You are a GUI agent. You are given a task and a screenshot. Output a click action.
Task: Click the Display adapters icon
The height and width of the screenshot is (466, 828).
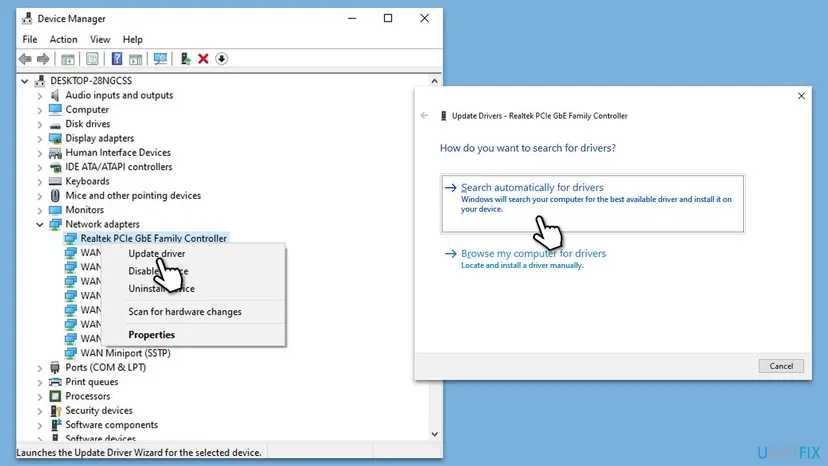point(55,138)
